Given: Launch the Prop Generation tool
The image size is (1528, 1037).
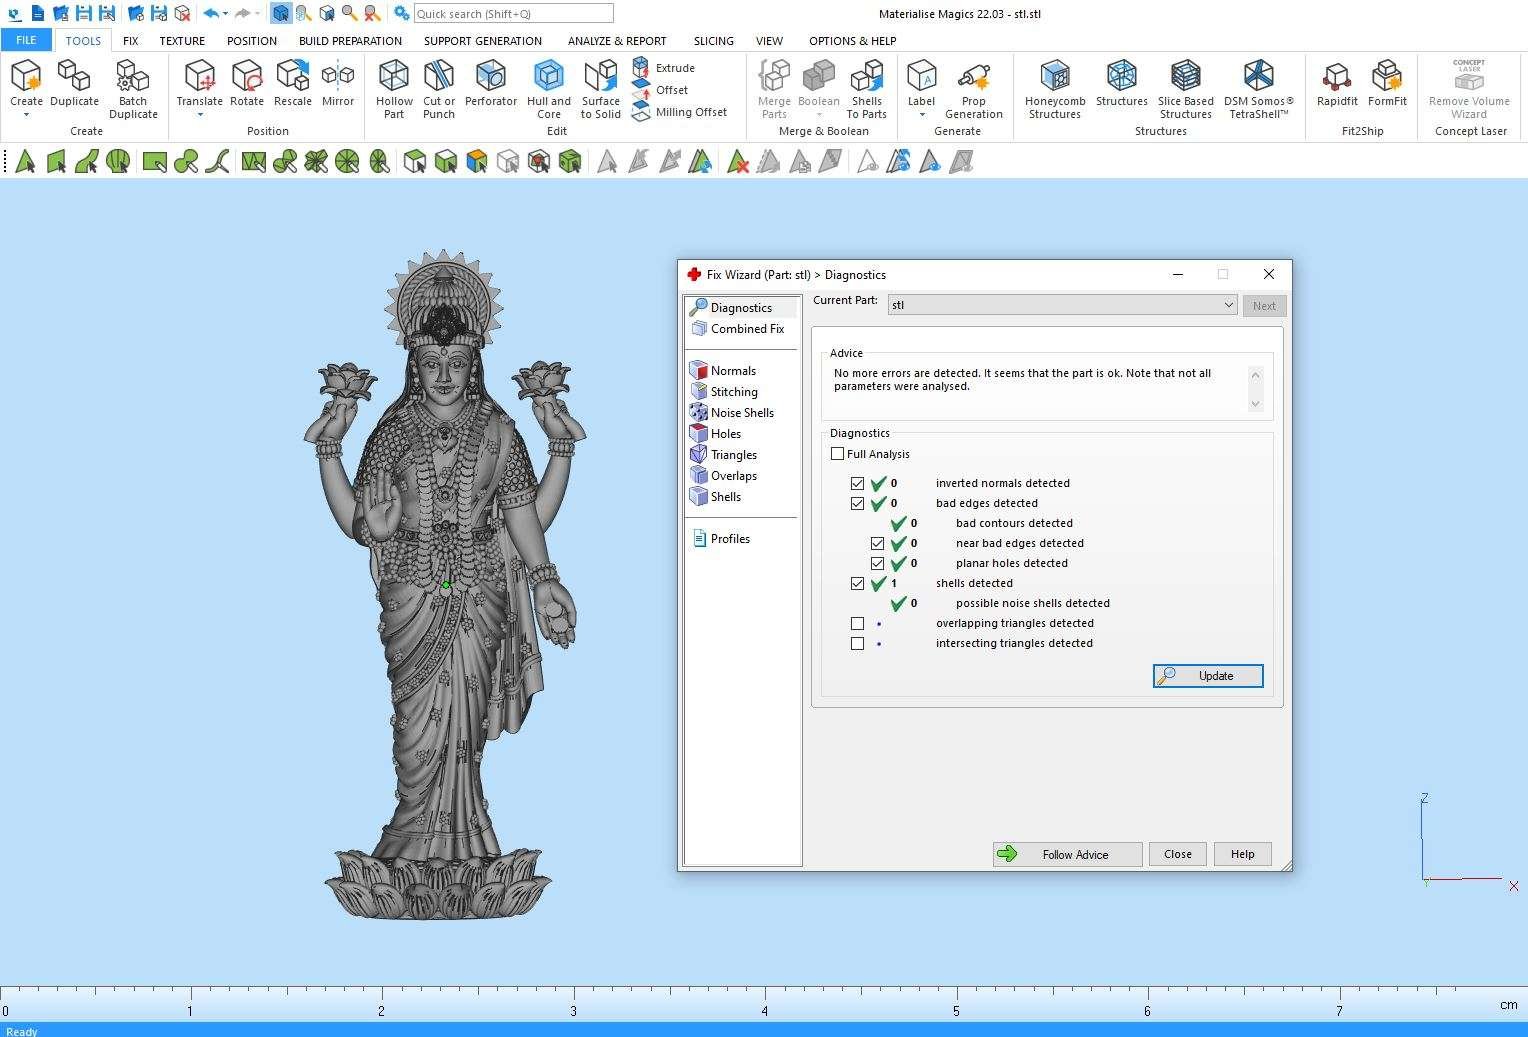Looking at the screenshot, I should point(973,88).
